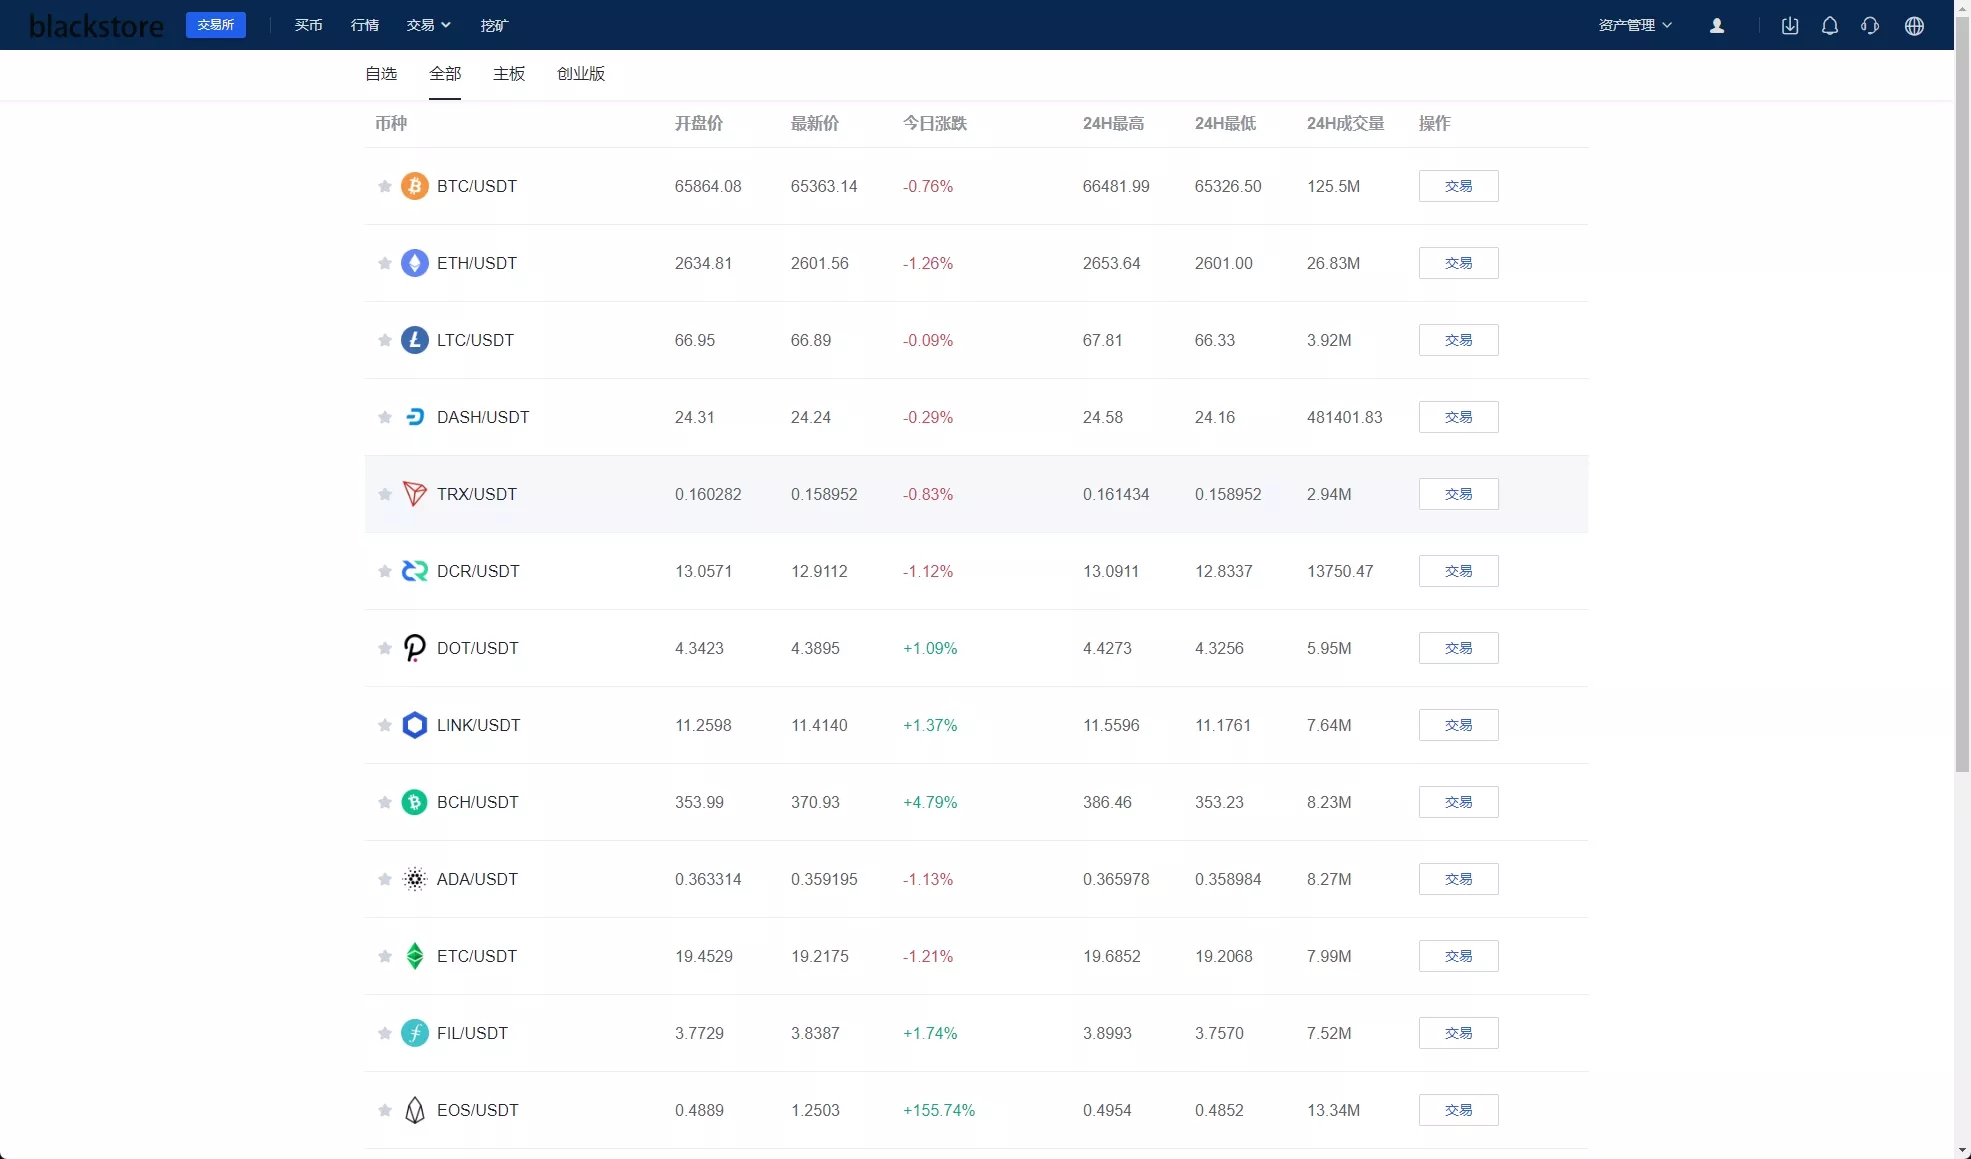Click the app download icon in header
1971x1159 pixels.
pos(1790,26)
